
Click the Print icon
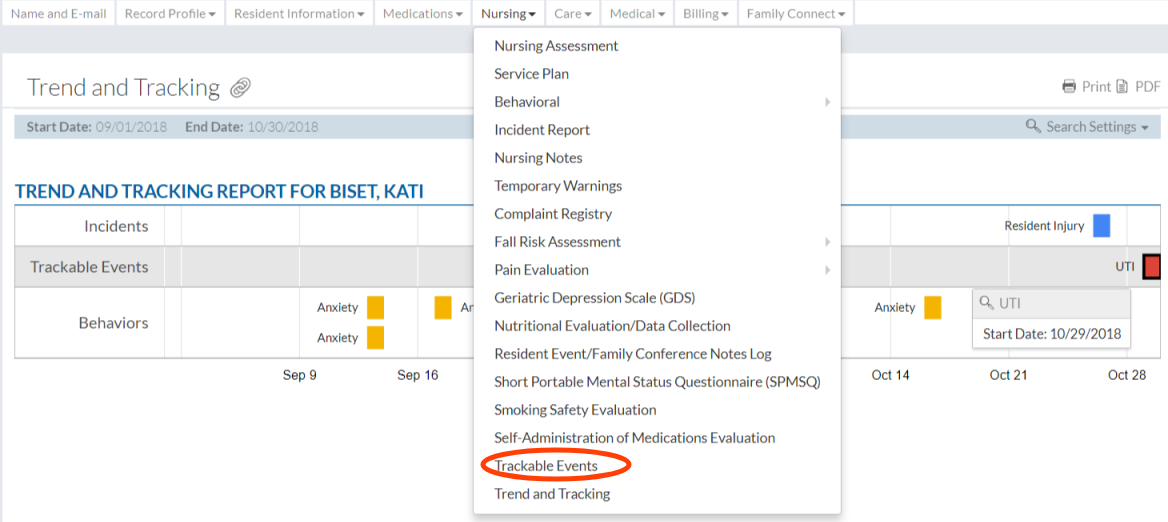point(1069,87)
